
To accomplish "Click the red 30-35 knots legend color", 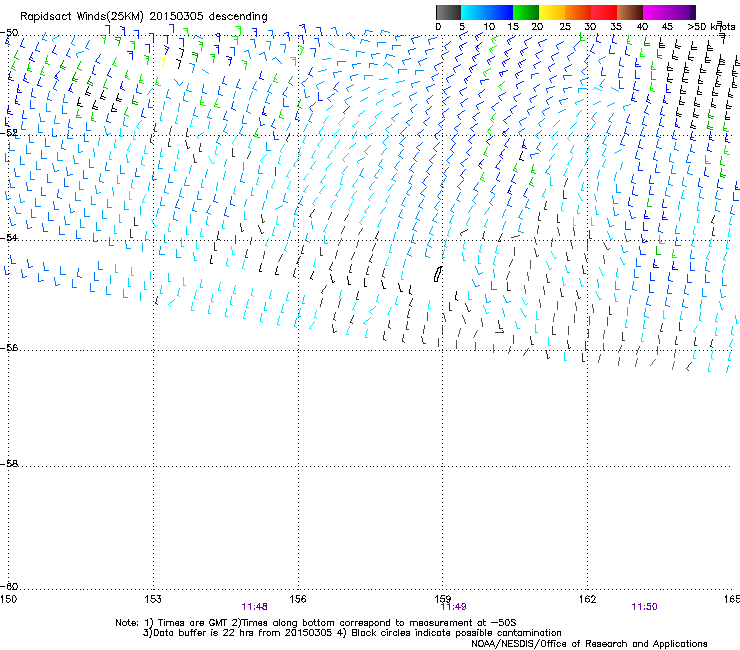I will (604, 12).
